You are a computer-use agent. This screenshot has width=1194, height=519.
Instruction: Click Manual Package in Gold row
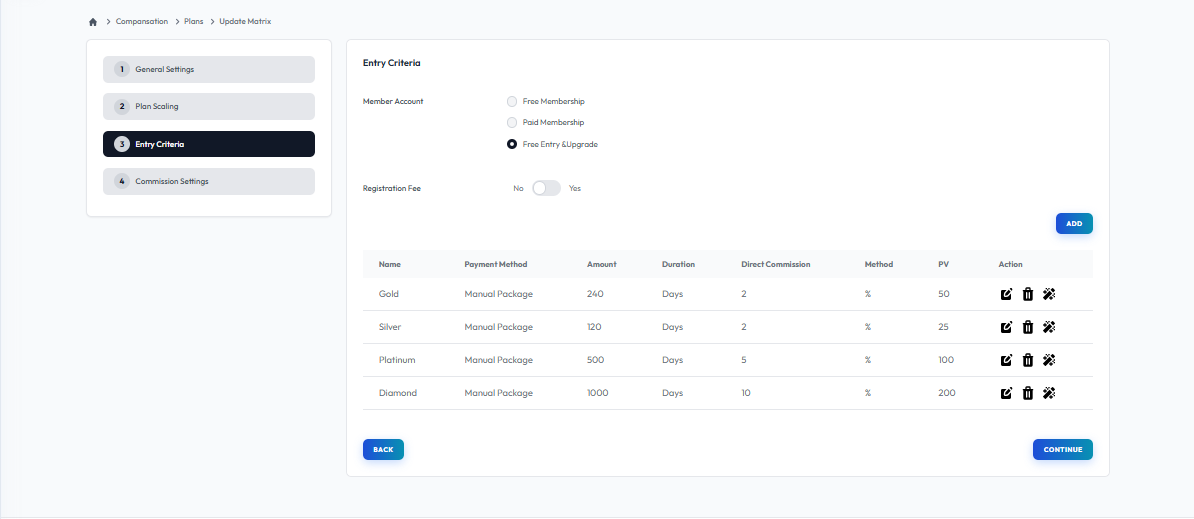[x=499, y=294]
